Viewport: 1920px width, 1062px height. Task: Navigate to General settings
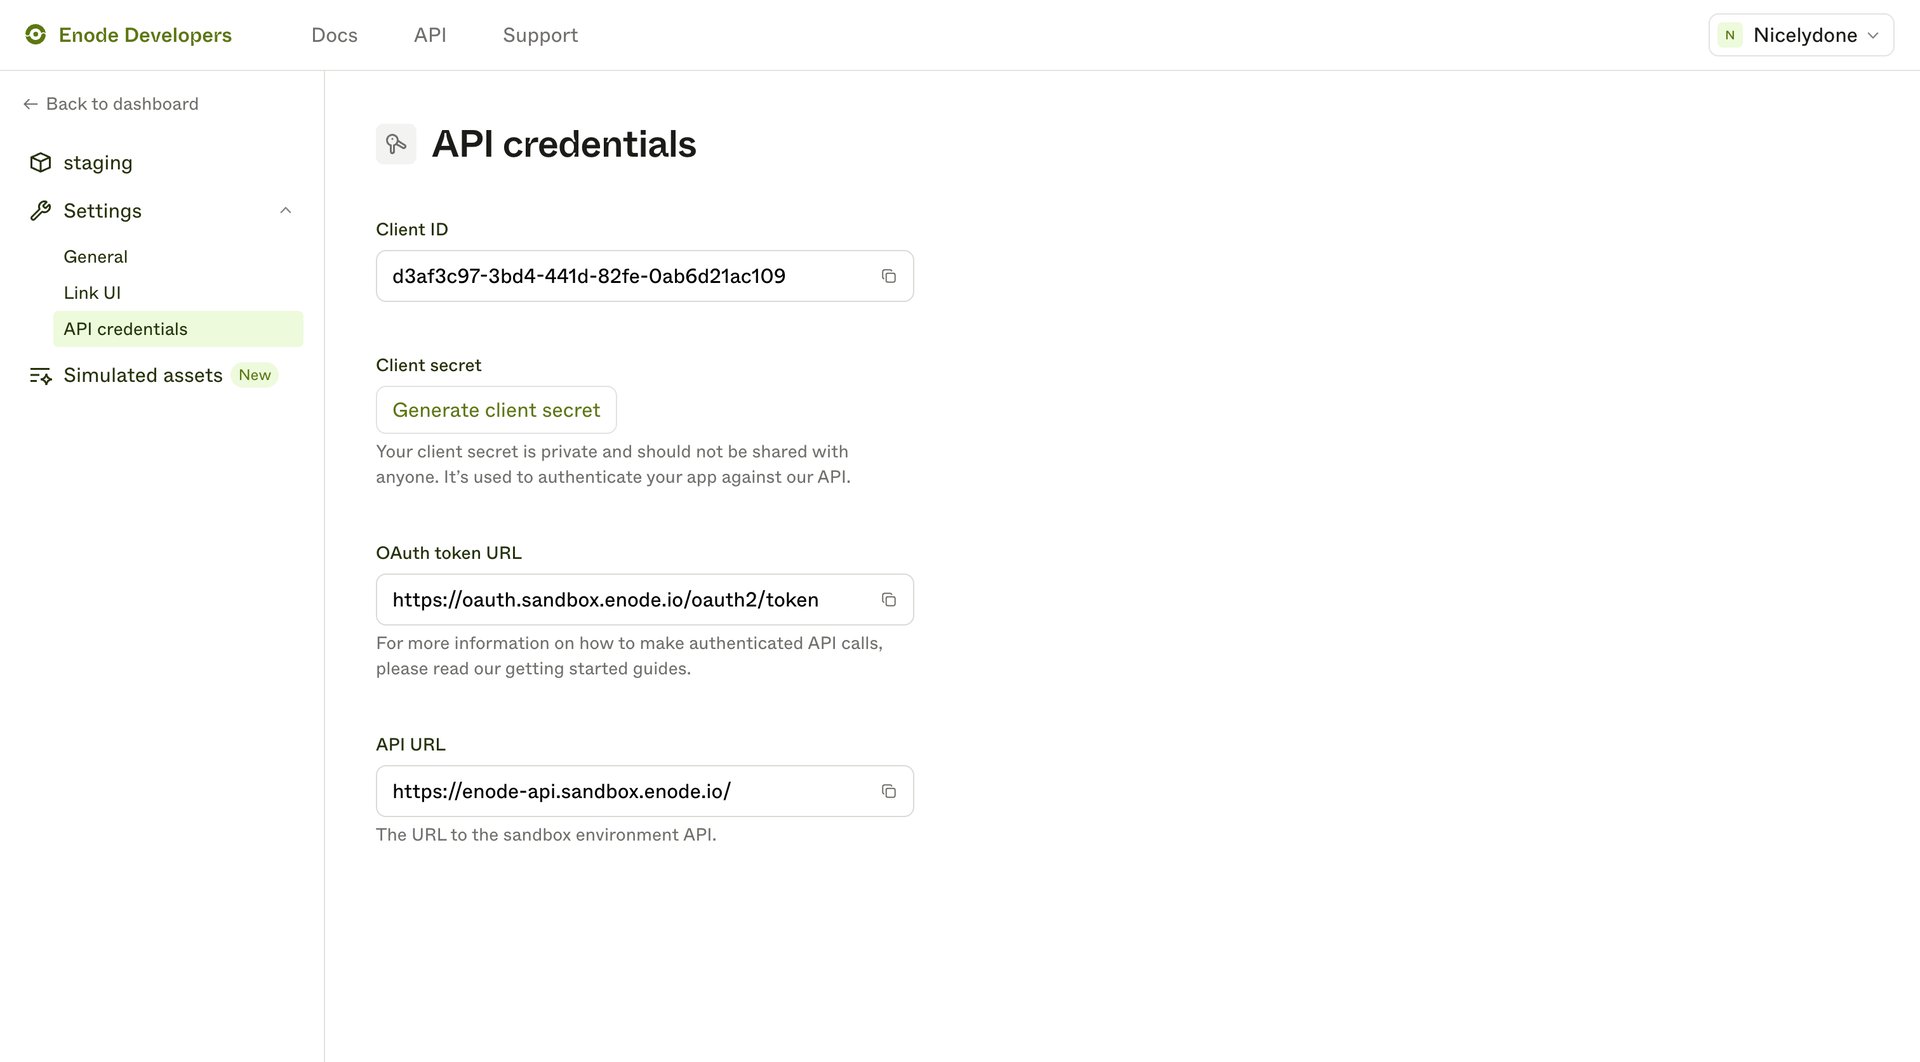pyautogui.click(x=95, y=256)
